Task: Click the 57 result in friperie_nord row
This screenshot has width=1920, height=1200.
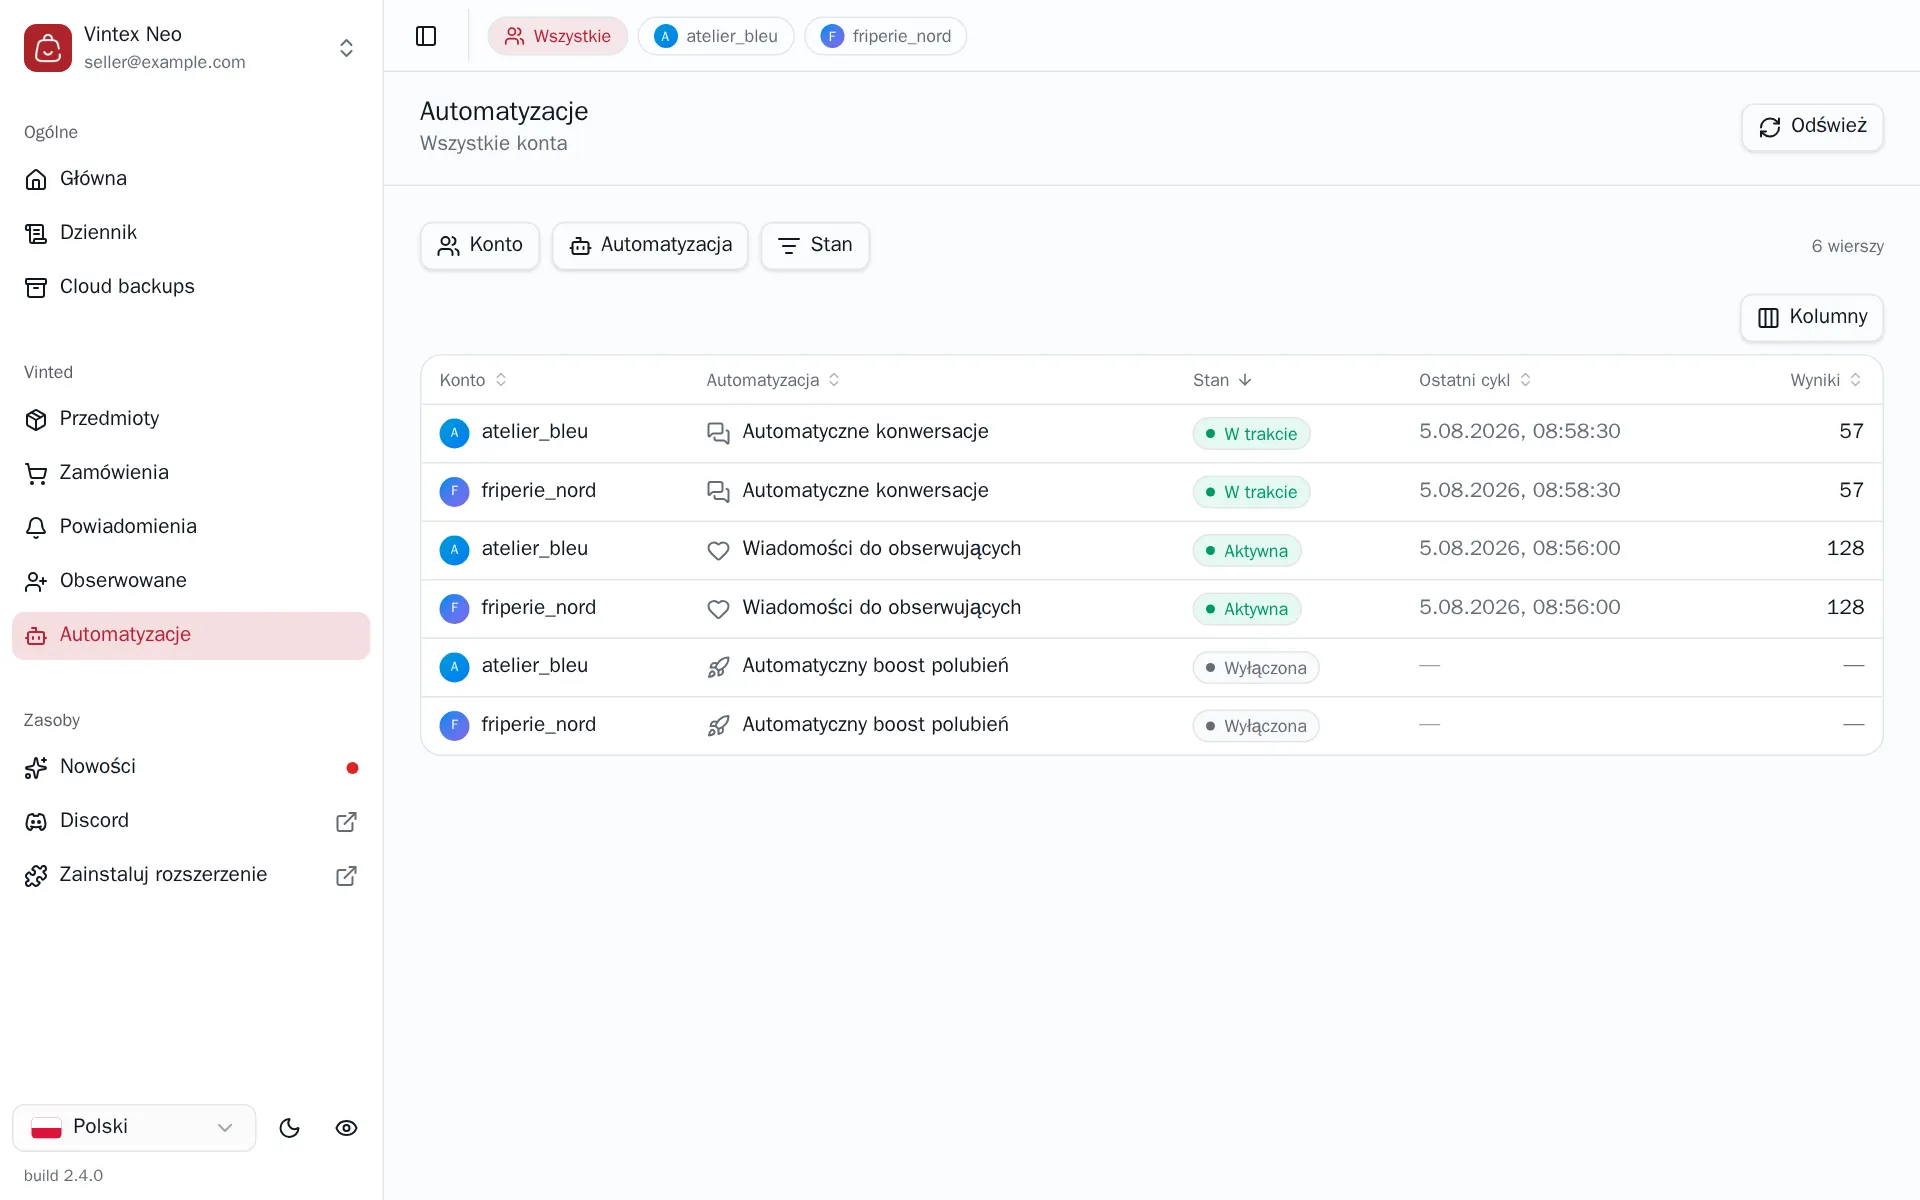Action: 1851,490
